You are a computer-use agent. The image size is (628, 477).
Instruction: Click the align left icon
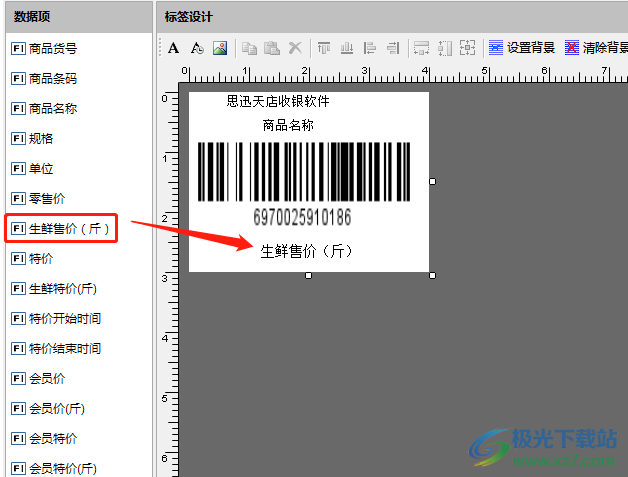click(x=370, y=48)
